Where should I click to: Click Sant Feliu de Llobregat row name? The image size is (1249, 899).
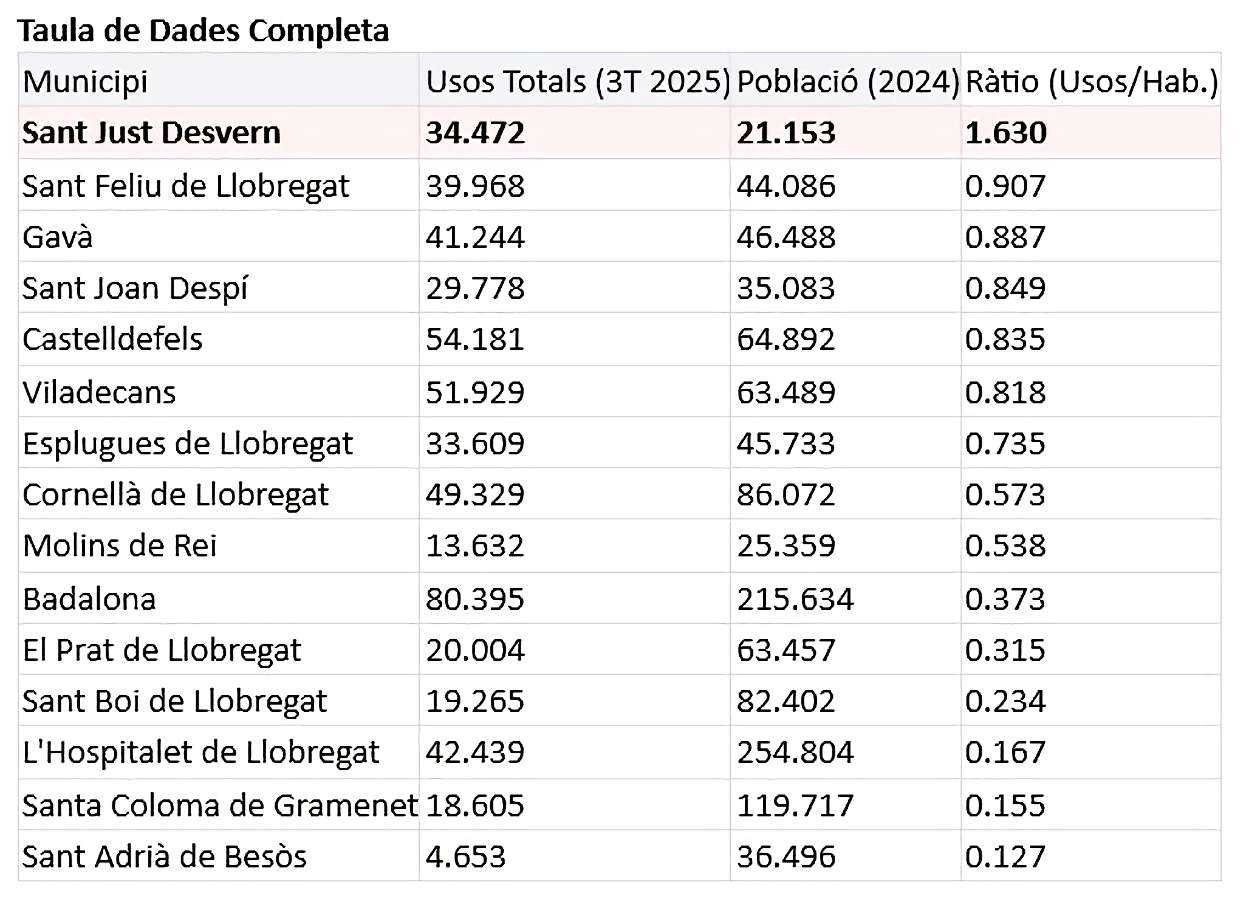(x=186, y=185)
